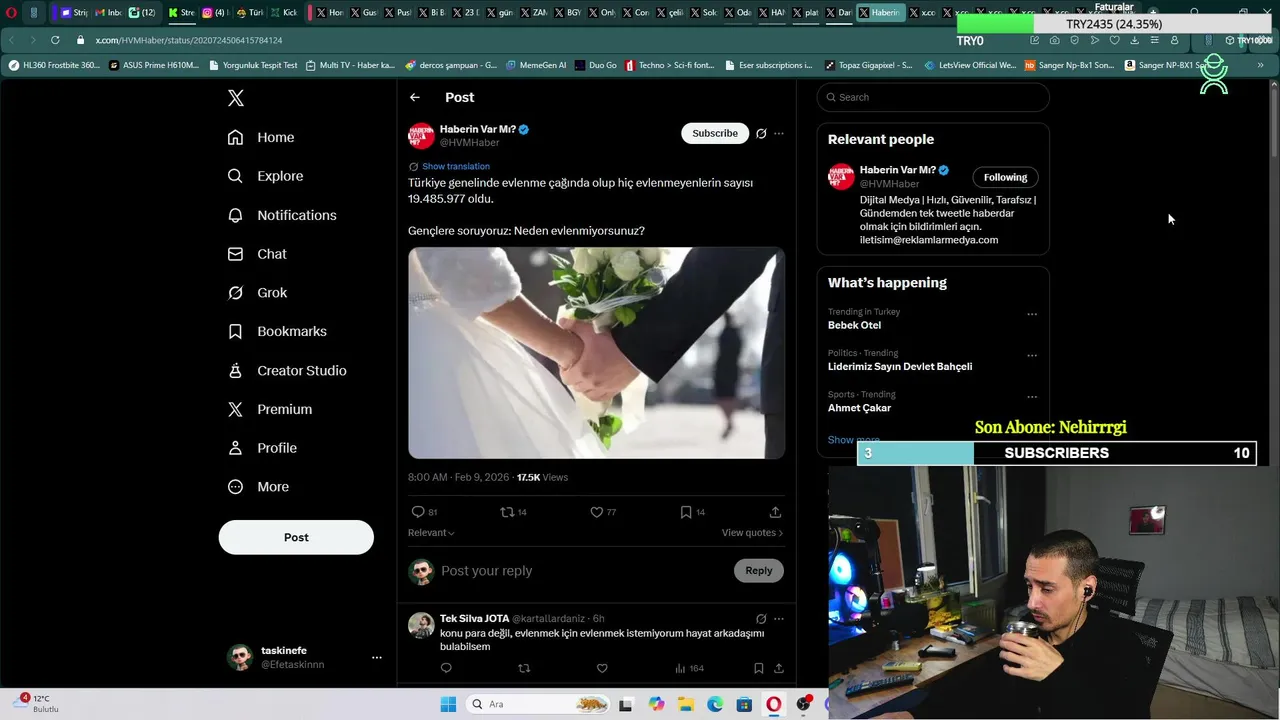
Task: Open the More menu in sidebar
Action: [x=258, y=487]
